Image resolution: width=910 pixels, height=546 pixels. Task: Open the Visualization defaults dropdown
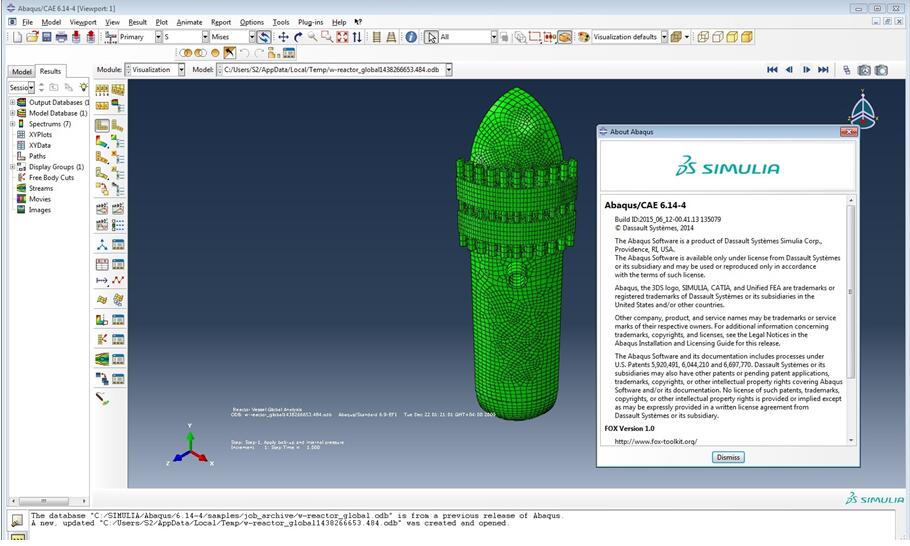point(665,37)
